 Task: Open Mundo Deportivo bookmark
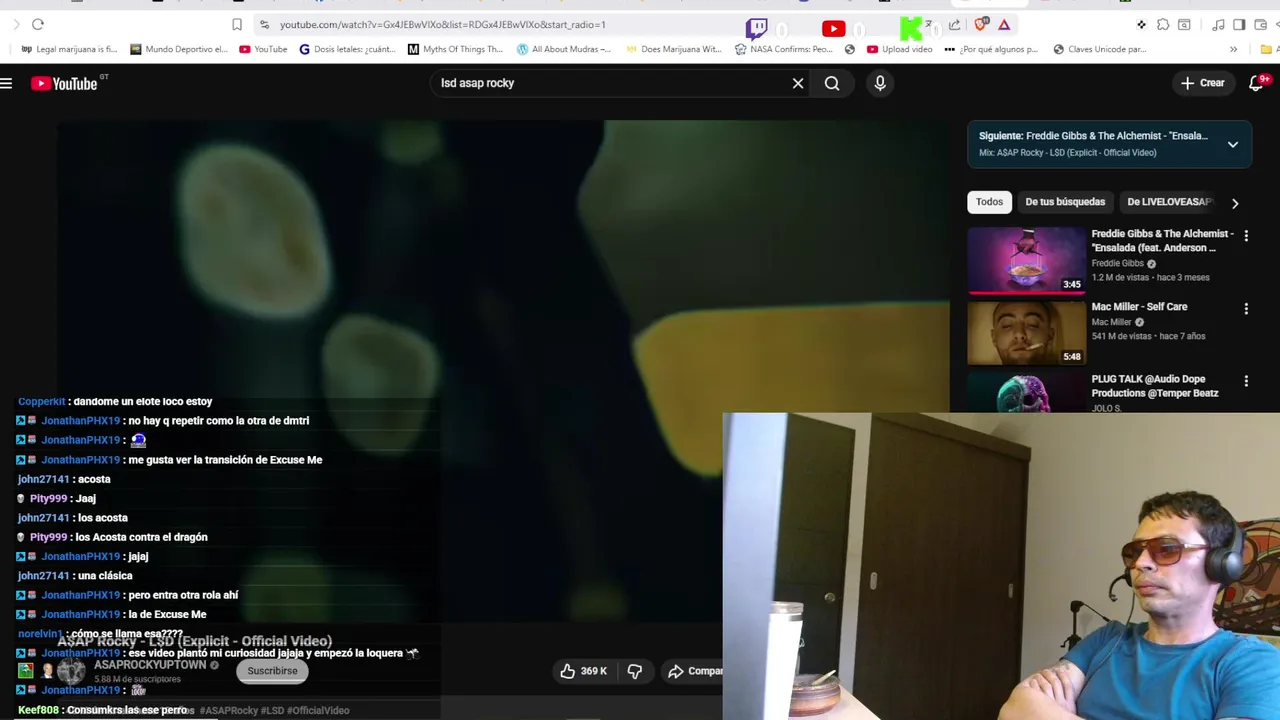point(179,49)
